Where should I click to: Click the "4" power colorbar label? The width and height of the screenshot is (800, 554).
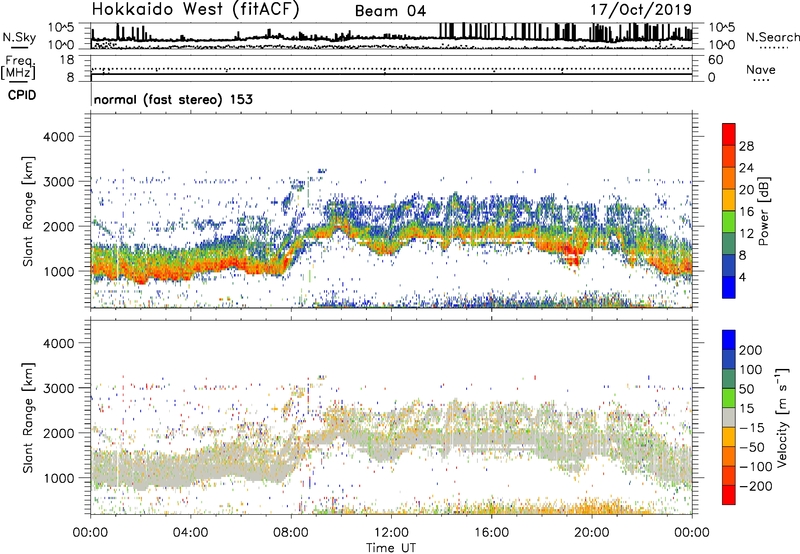click(x=742, y=277)
